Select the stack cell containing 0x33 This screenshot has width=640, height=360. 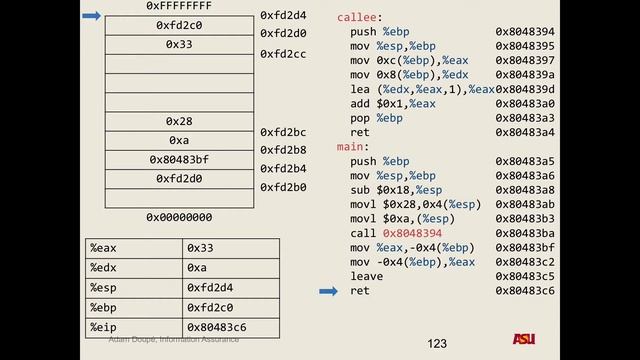179,44
